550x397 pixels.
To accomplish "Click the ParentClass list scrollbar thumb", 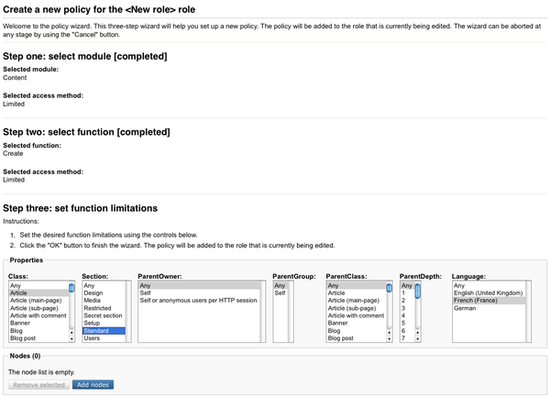I will click(x=389, y=288).
